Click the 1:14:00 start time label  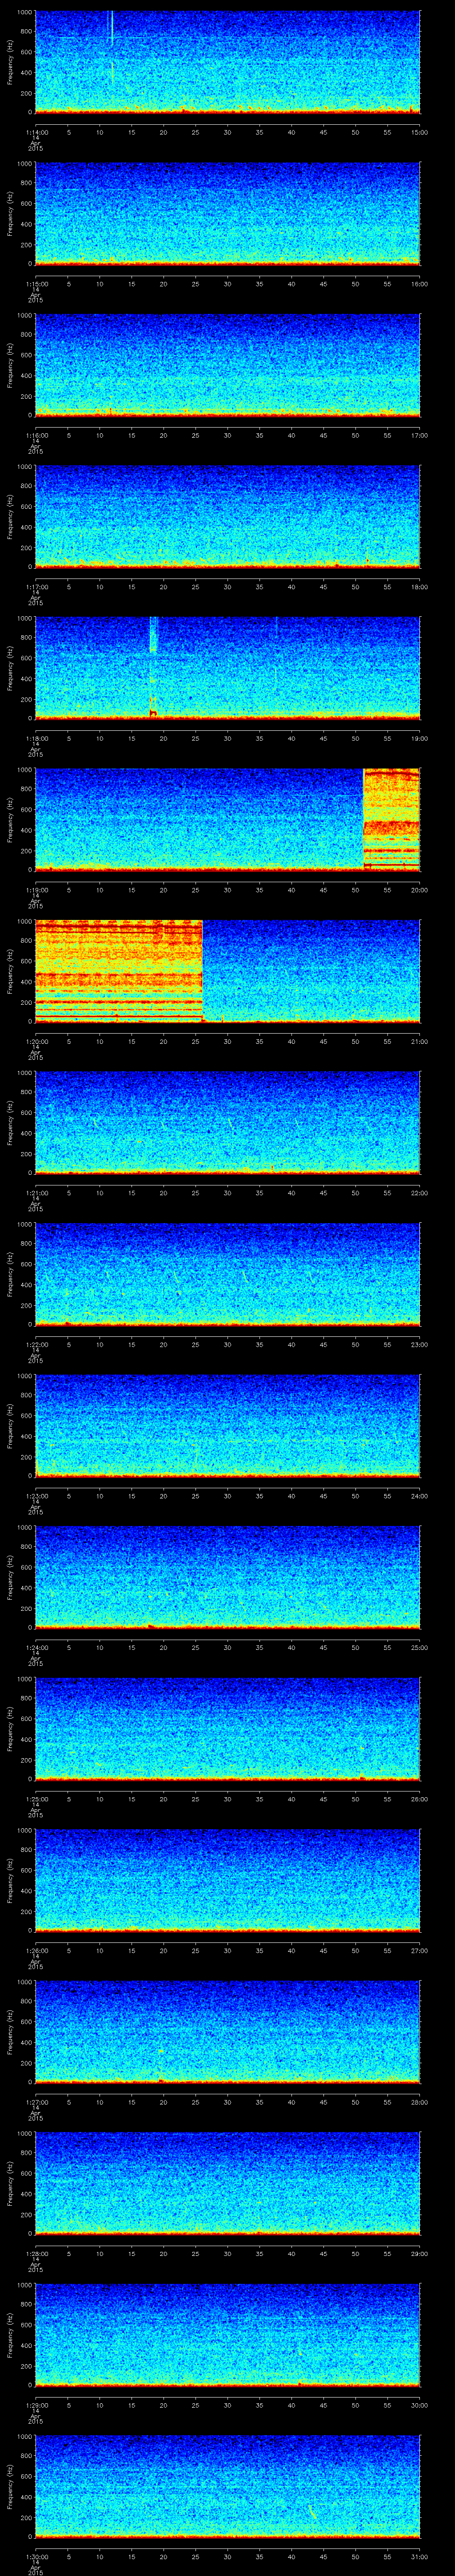point(36,132)
